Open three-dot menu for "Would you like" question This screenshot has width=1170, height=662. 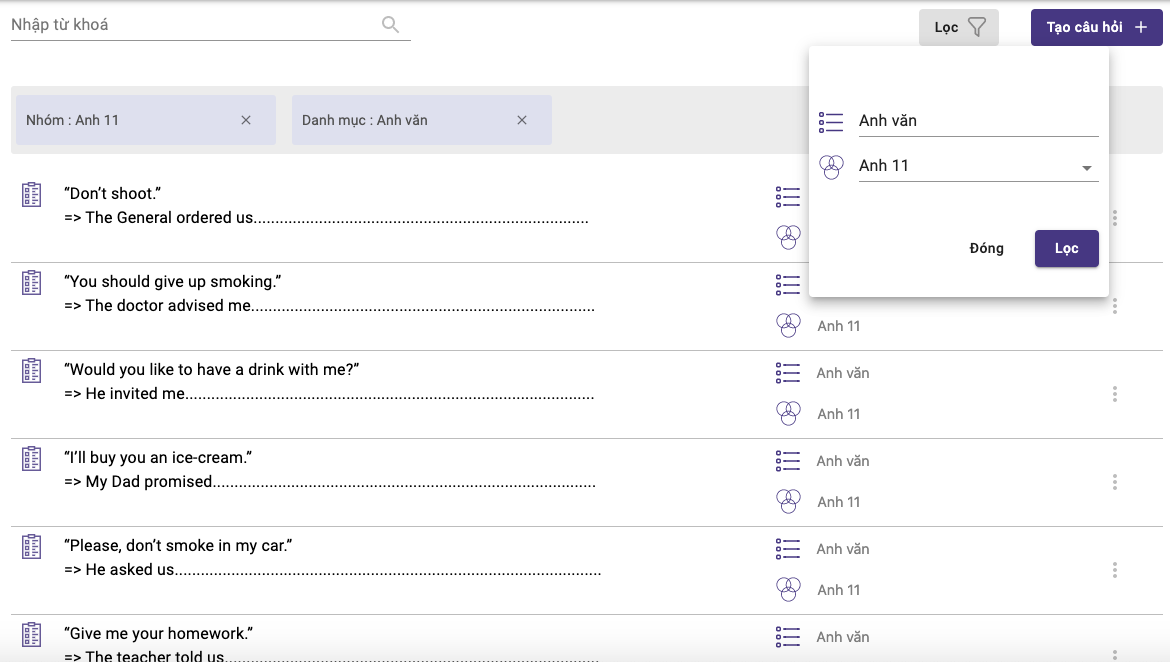click(x=1114, y=394)
